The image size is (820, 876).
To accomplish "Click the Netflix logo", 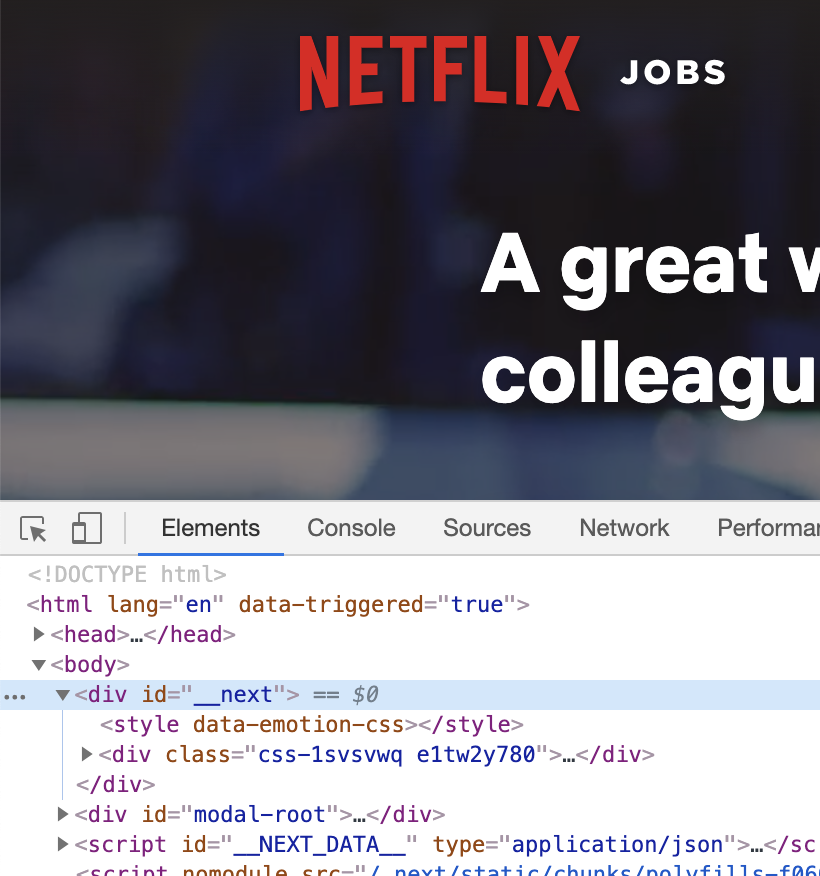I will point(440,73).
